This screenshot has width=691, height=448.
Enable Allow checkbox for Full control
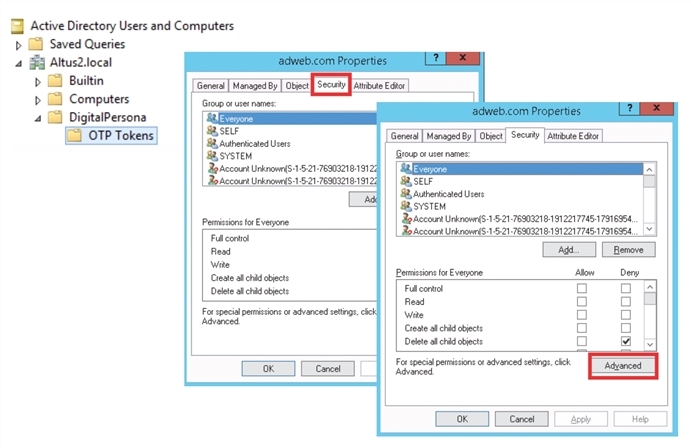coord(582,289)
